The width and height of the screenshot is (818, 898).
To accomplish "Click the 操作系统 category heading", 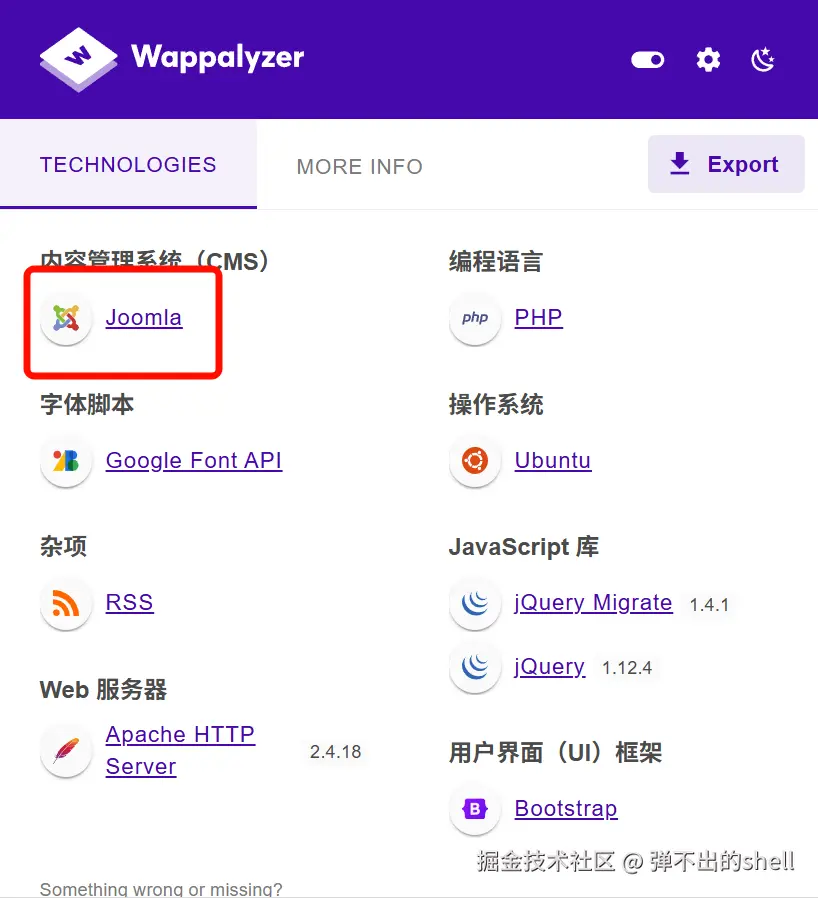I will (x=496, y=404).
